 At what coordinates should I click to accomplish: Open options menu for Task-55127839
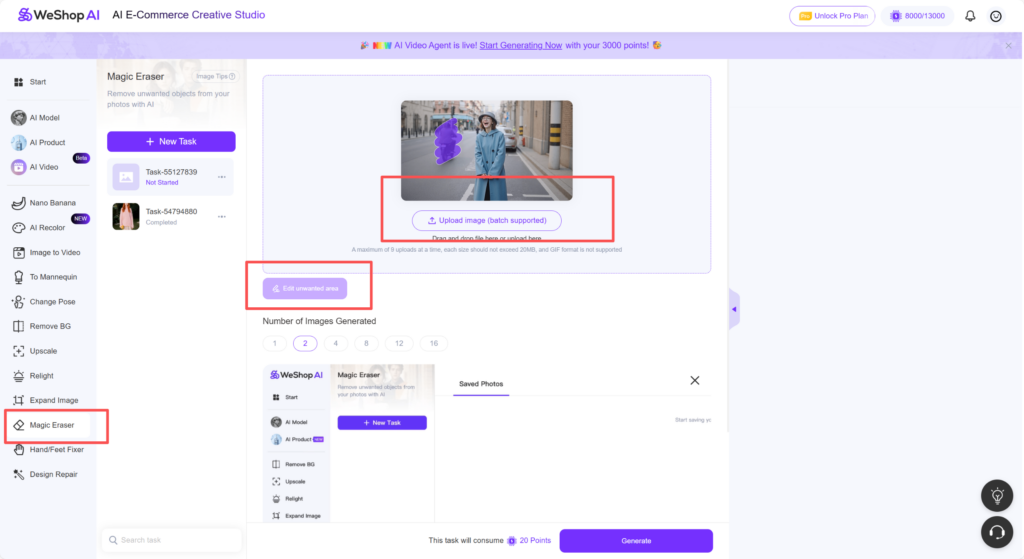[x=222, y=177]
